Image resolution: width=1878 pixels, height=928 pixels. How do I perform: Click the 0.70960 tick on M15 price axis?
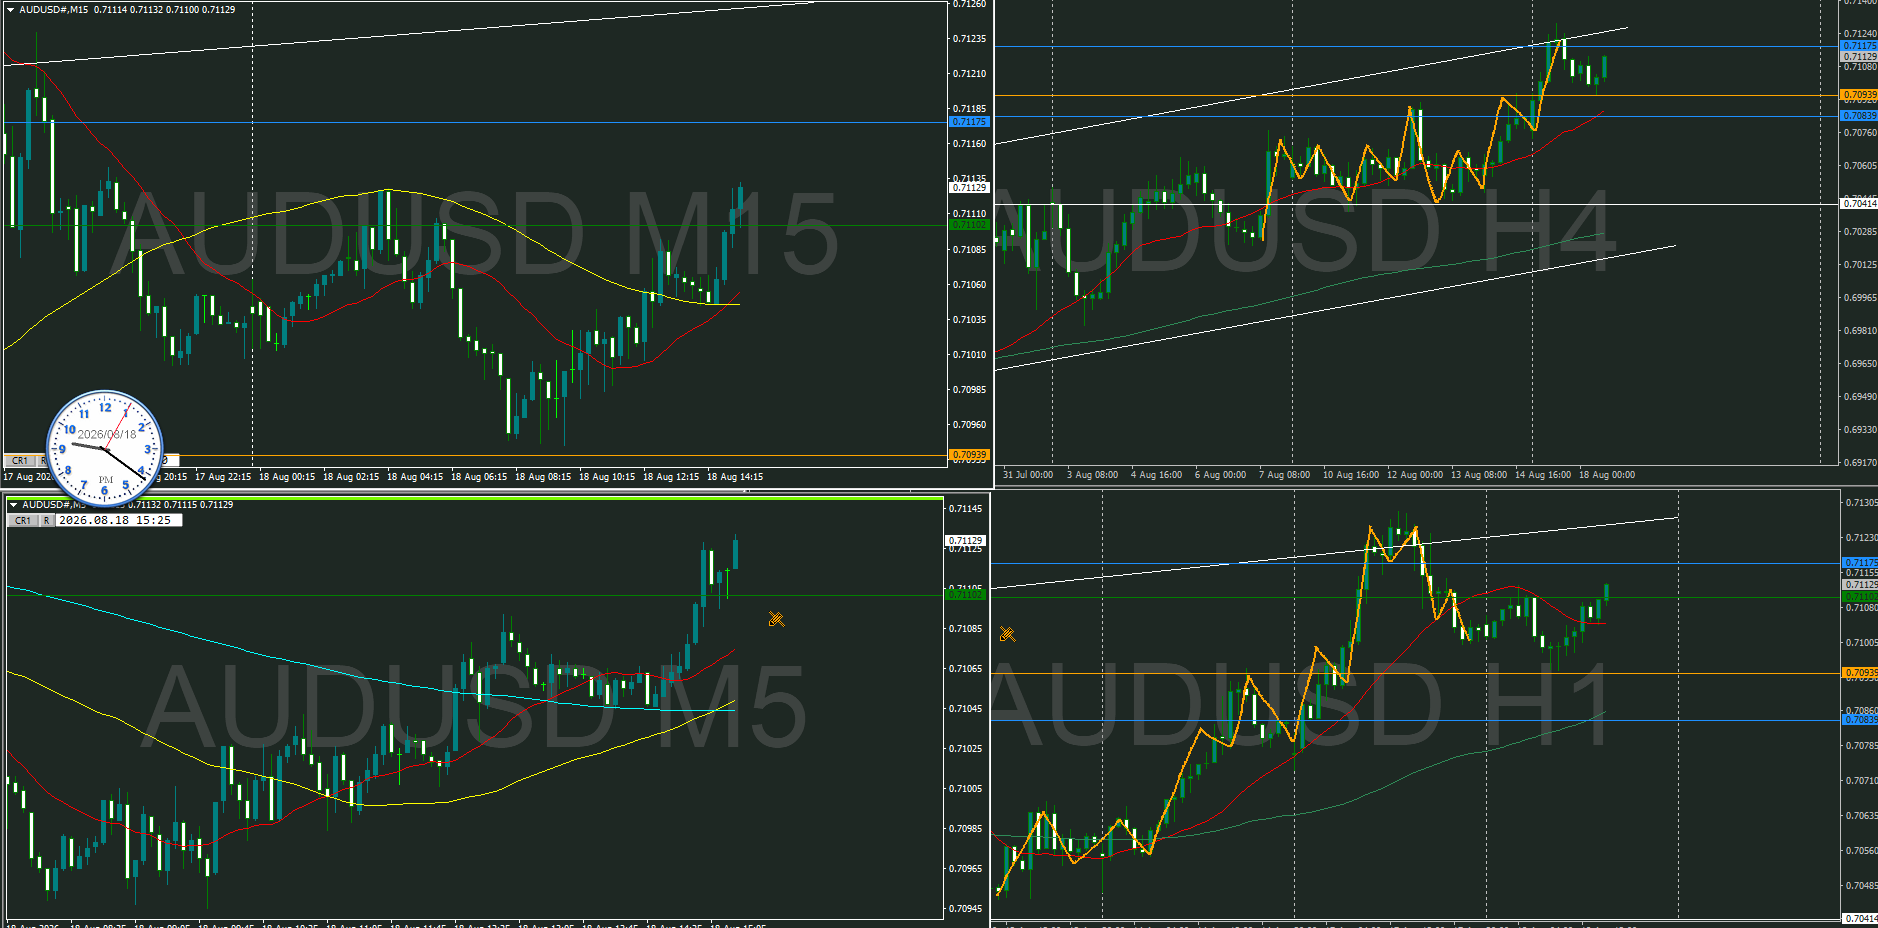point(969,425)
